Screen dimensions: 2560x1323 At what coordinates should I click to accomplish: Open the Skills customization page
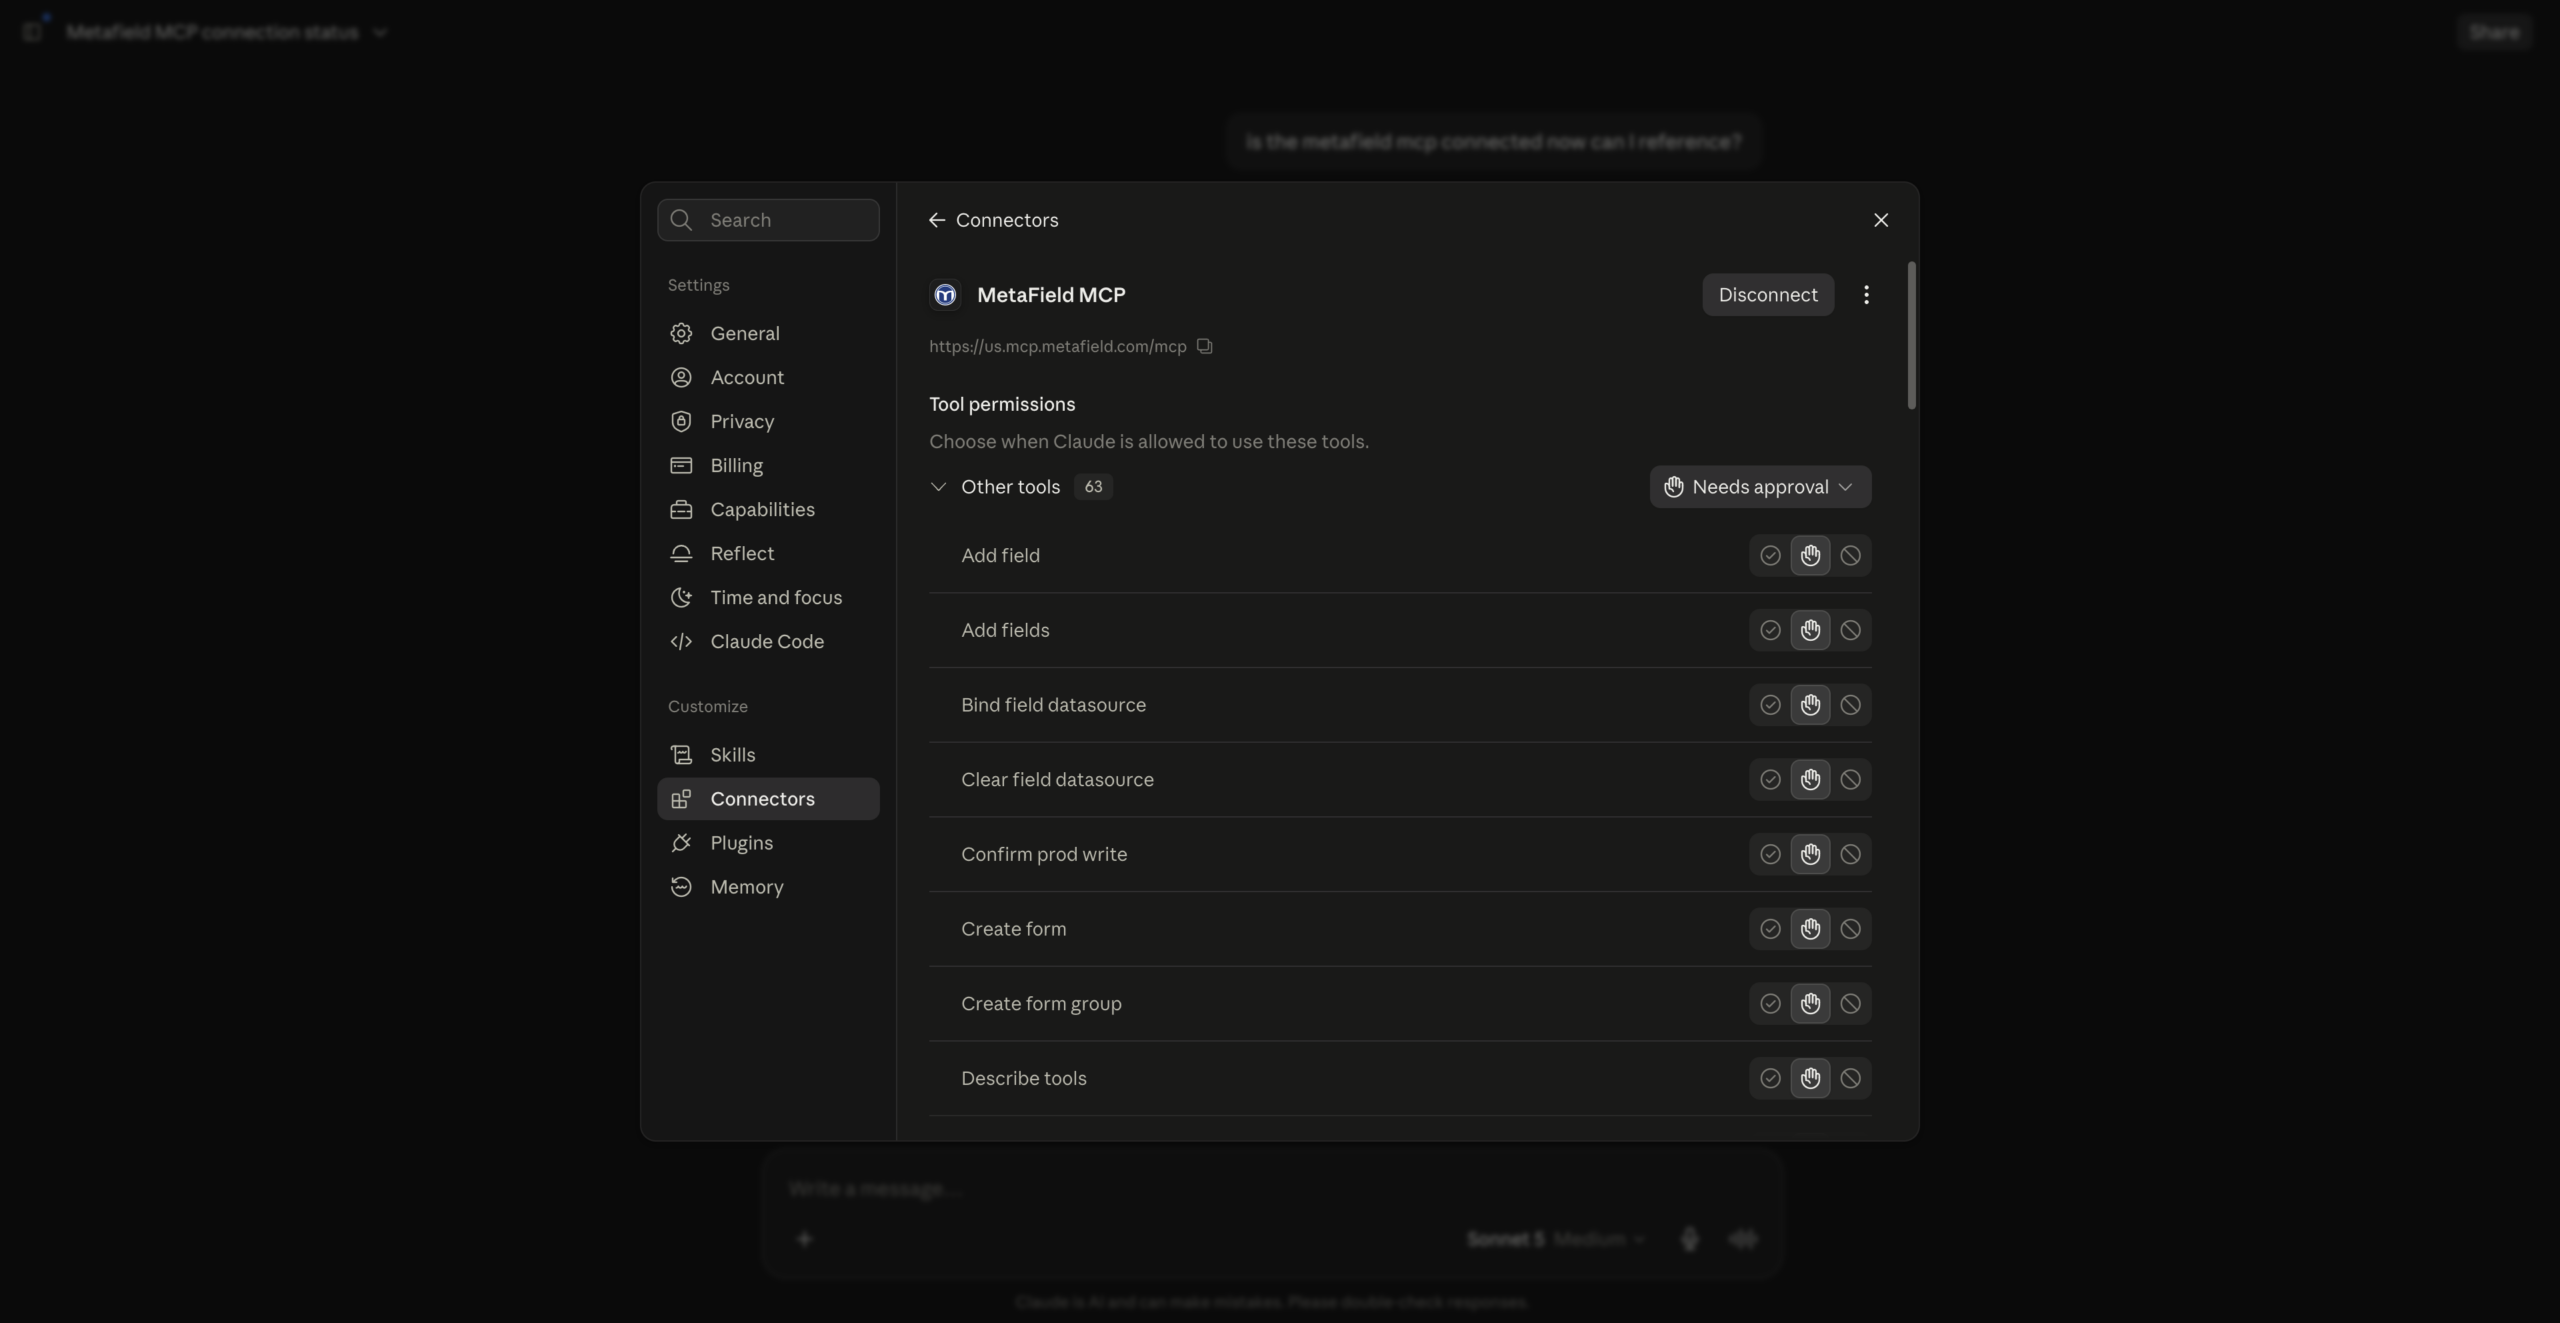click(768, 755)
